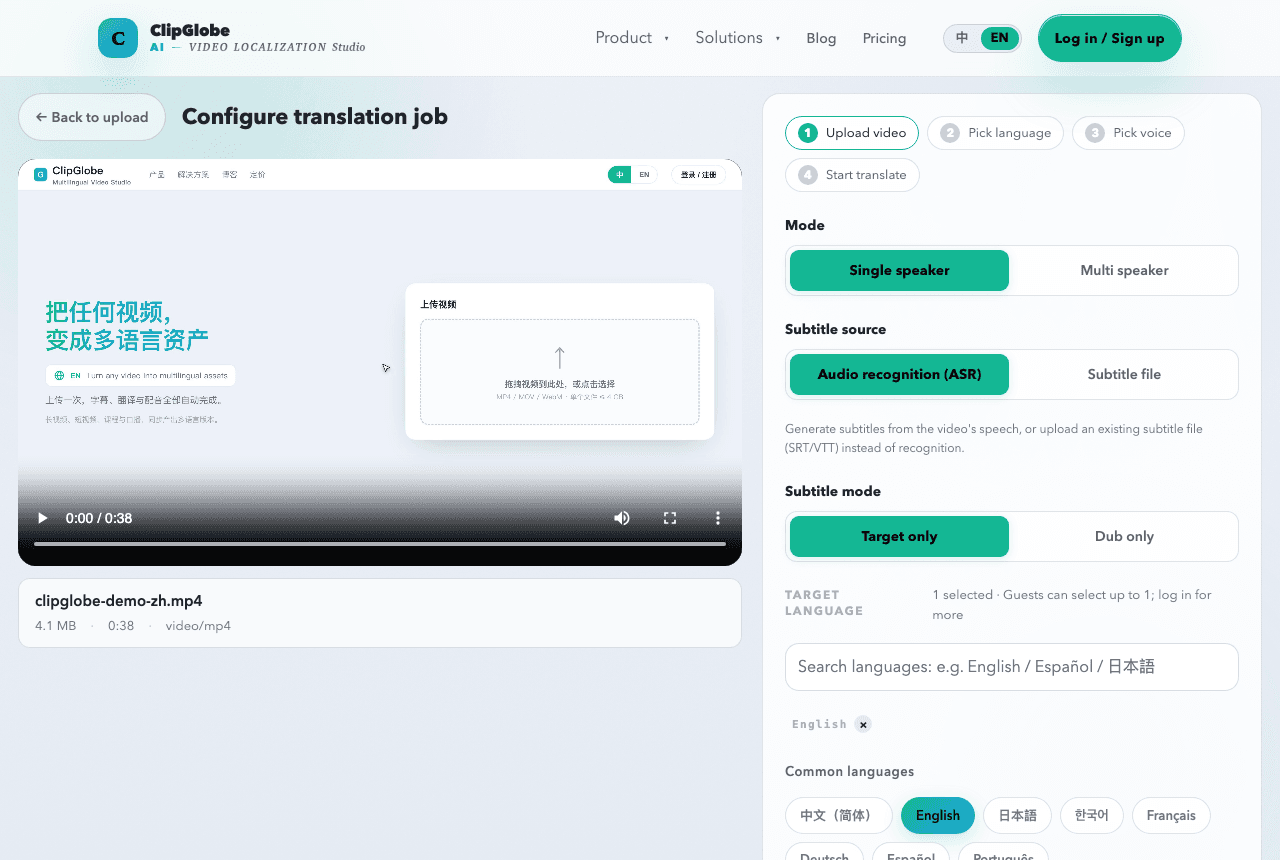Image resolution: width=1280 pixels, height=860 pixels.
Task: Expand the Product menu
Action: click(x=632, y=38)
